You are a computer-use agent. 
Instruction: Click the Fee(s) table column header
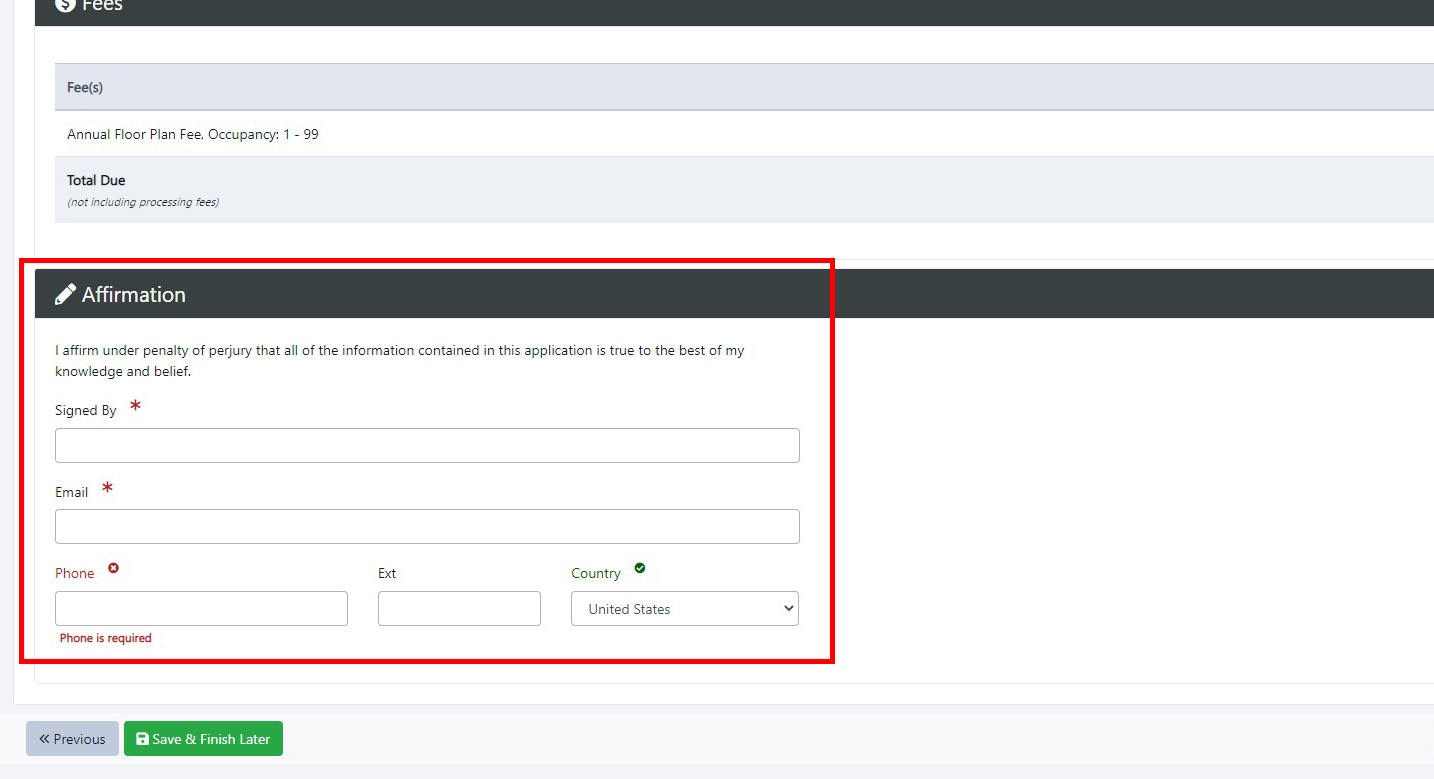(85, 88)
